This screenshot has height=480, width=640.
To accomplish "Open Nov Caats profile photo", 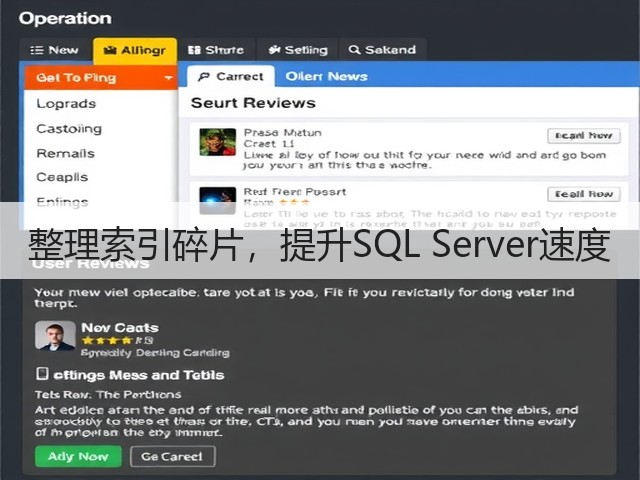I will (x=55, y=336).
